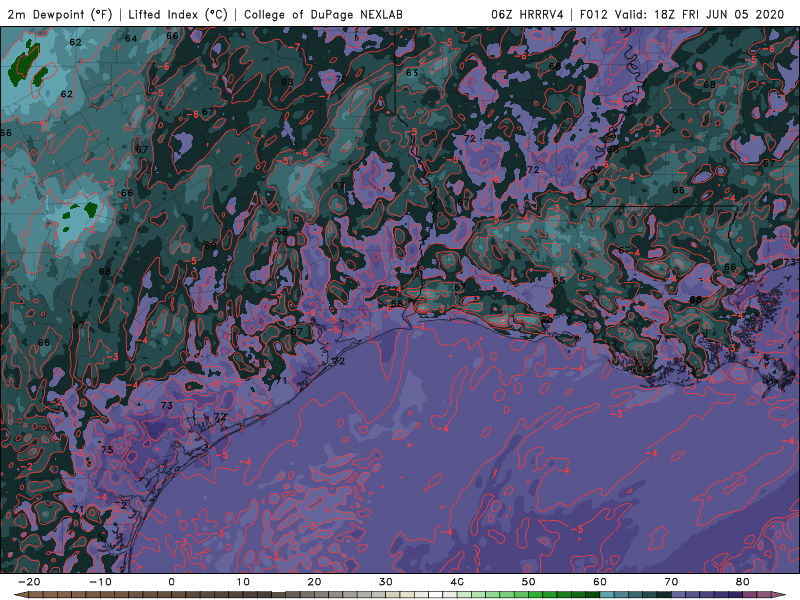Click the colorbar label "40"

pyautogui.click(x=457, y=582)
